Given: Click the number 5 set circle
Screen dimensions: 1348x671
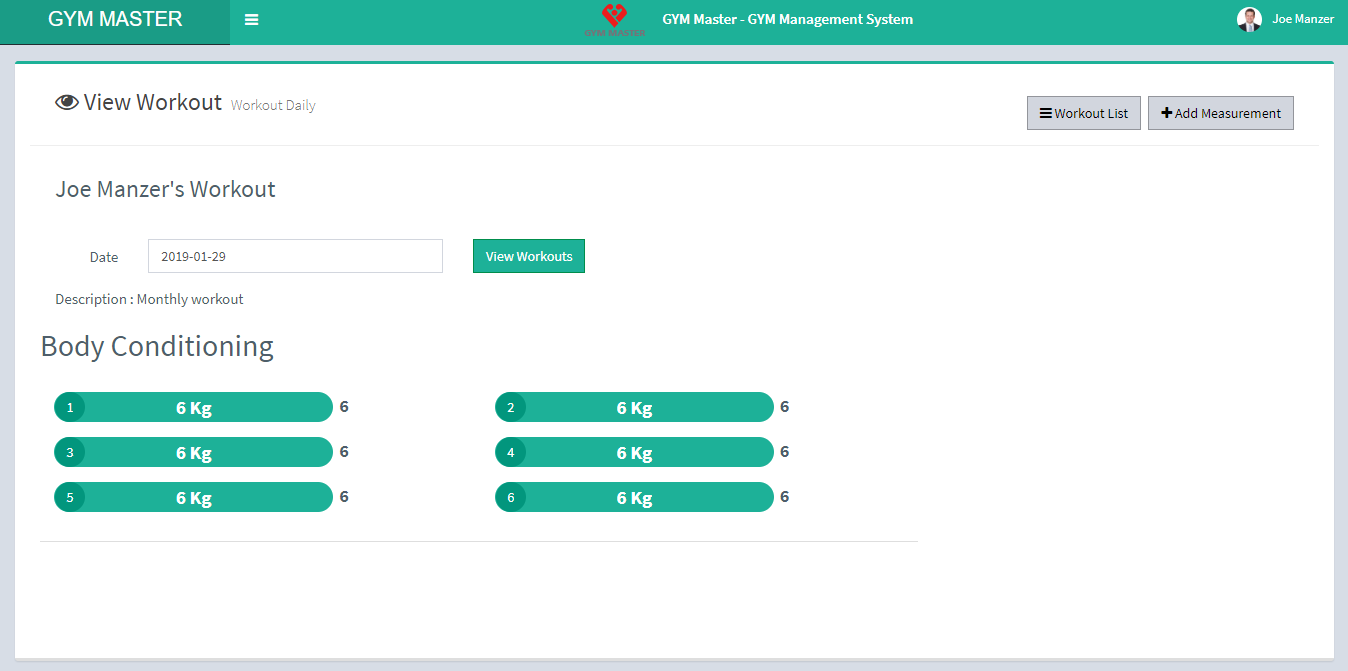Looking at the screenshot, I should [x=70, y=498].
